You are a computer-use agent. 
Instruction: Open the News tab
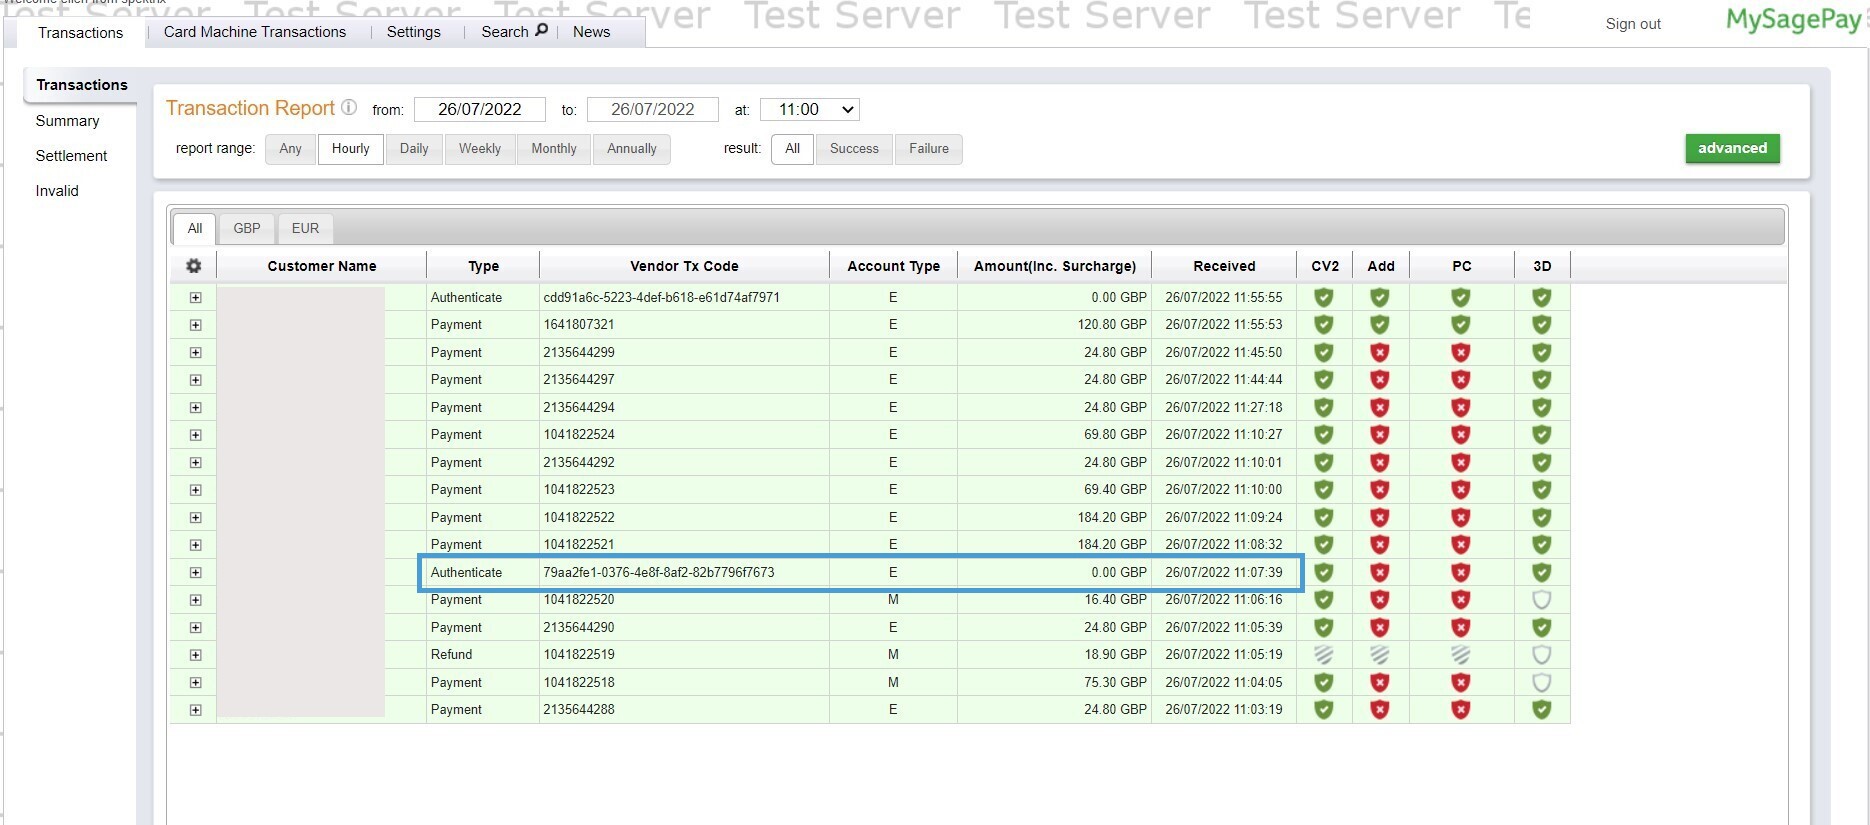click(591, 32)
